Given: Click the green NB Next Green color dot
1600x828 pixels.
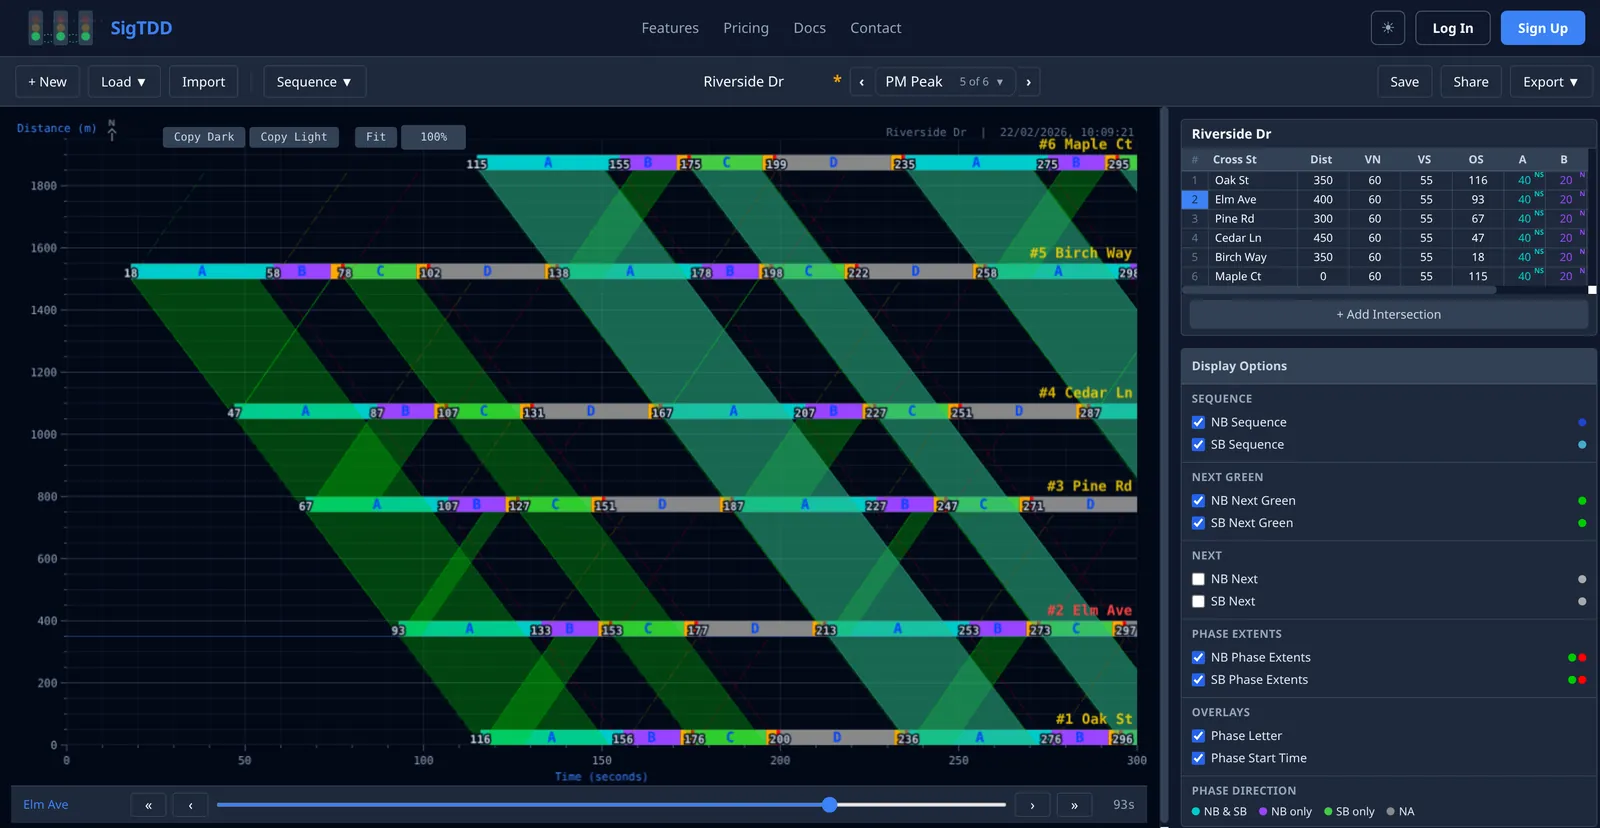Looking at the screenshot, I should tap(1582, 501).
